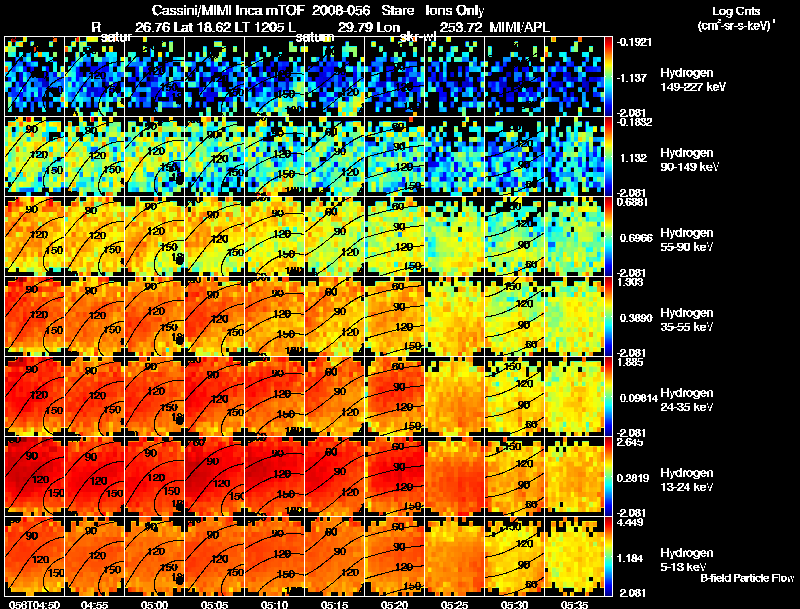
Task: Select the 149-227 keV image panel at 05:05
Action: click(214, 77)
